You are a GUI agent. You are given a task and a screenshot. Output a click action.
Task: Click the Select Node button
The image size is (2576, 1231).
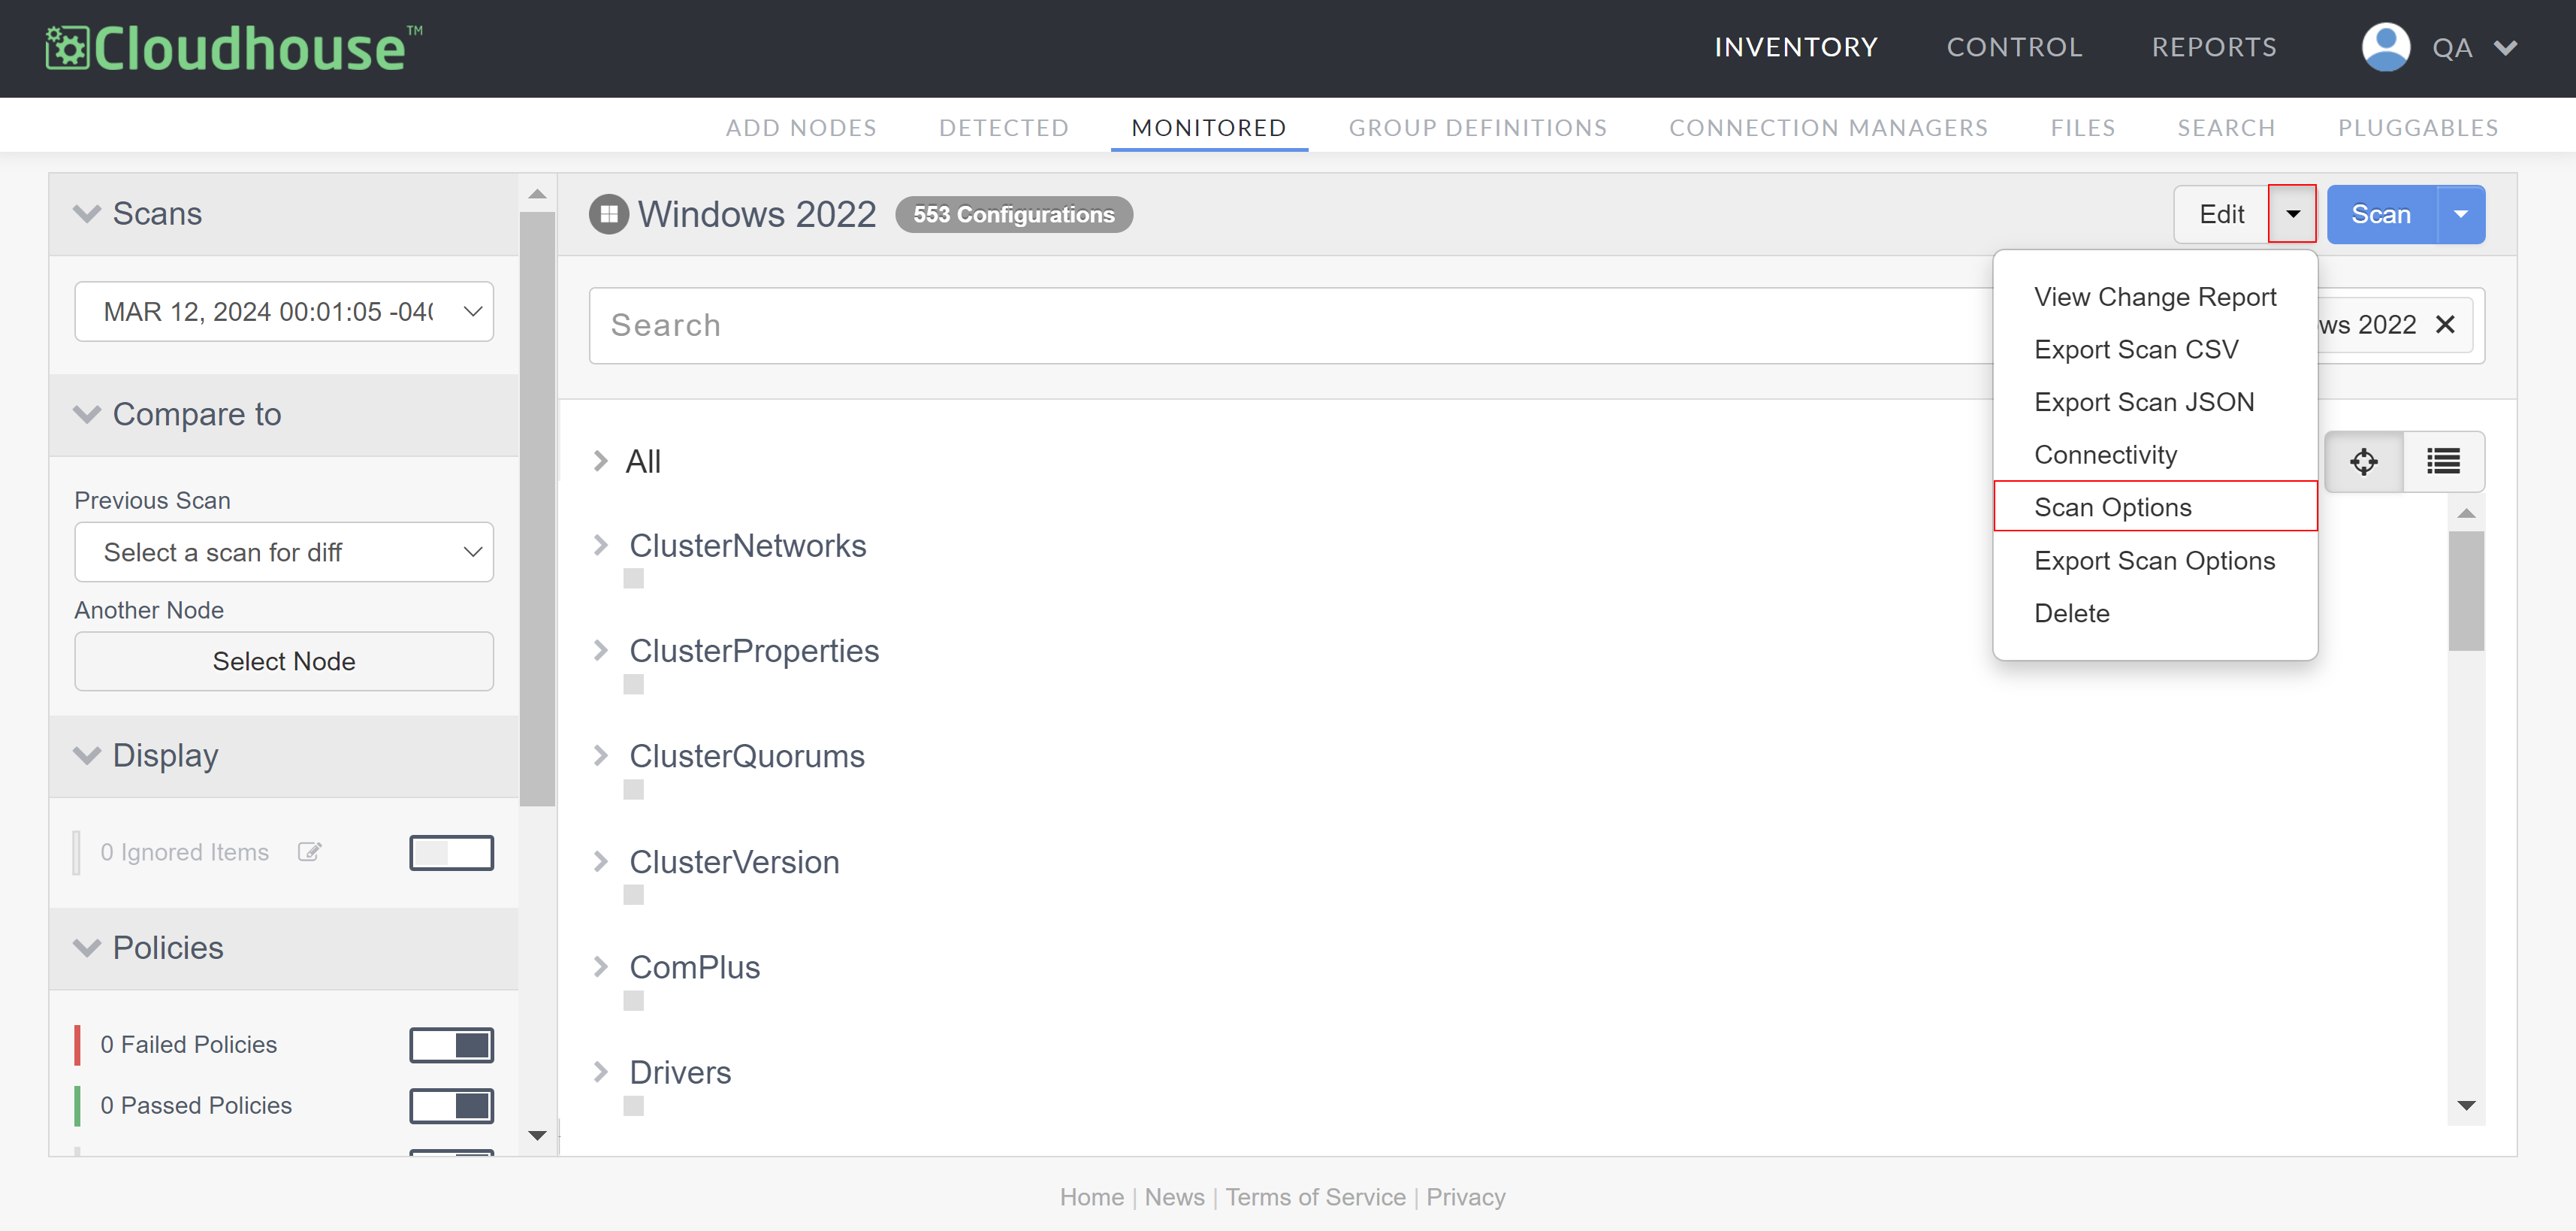pyautogui.click(x=284, y=661)
